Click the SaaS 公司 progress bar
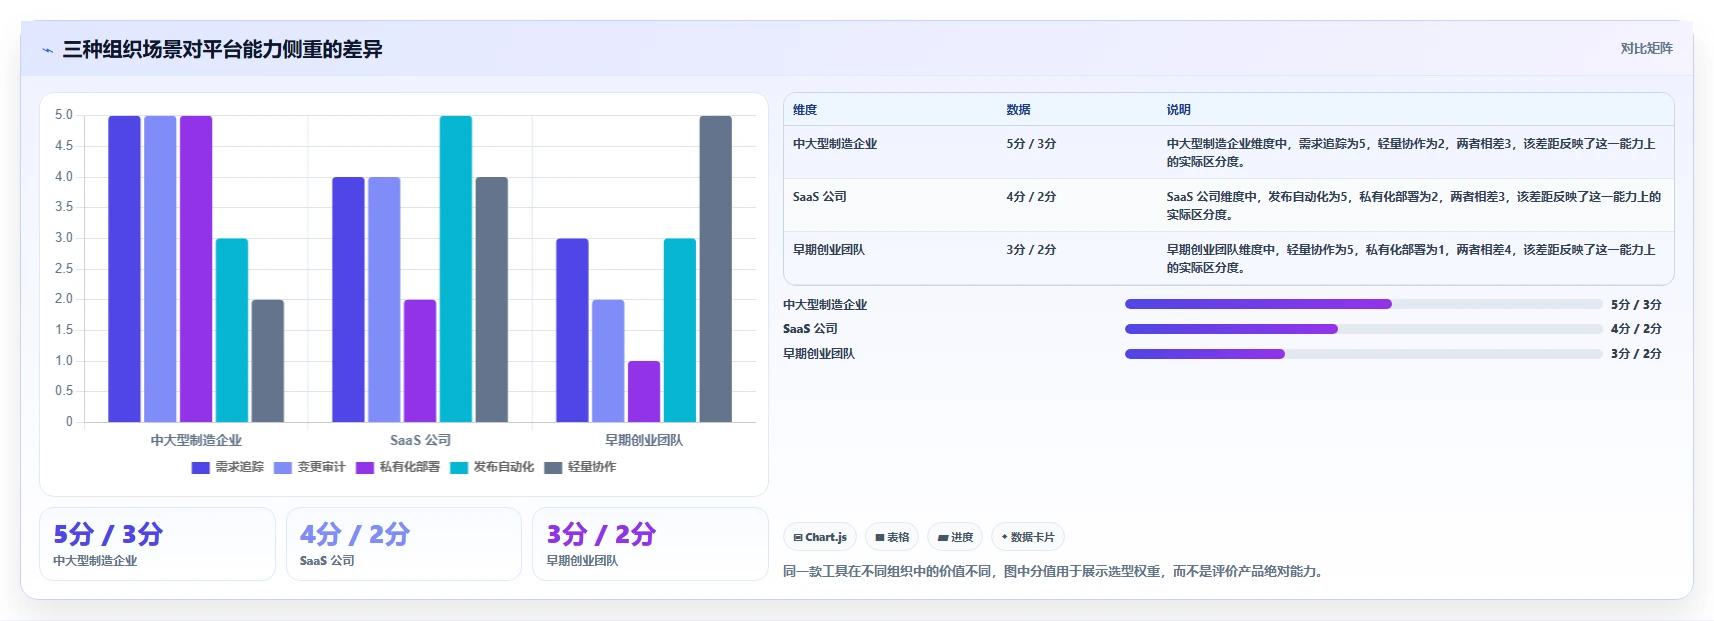Screen dimensions: 1714x621 click(x=1363, y=329)
